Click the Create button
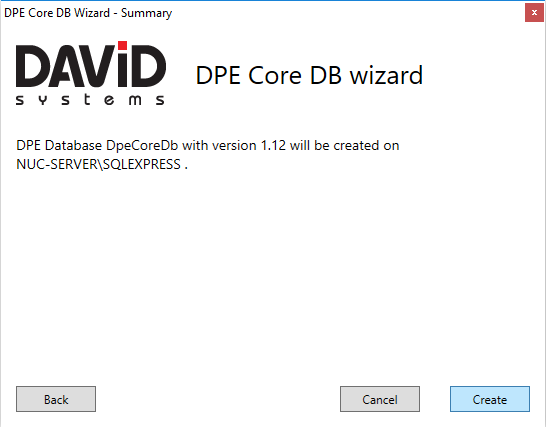 490,399
